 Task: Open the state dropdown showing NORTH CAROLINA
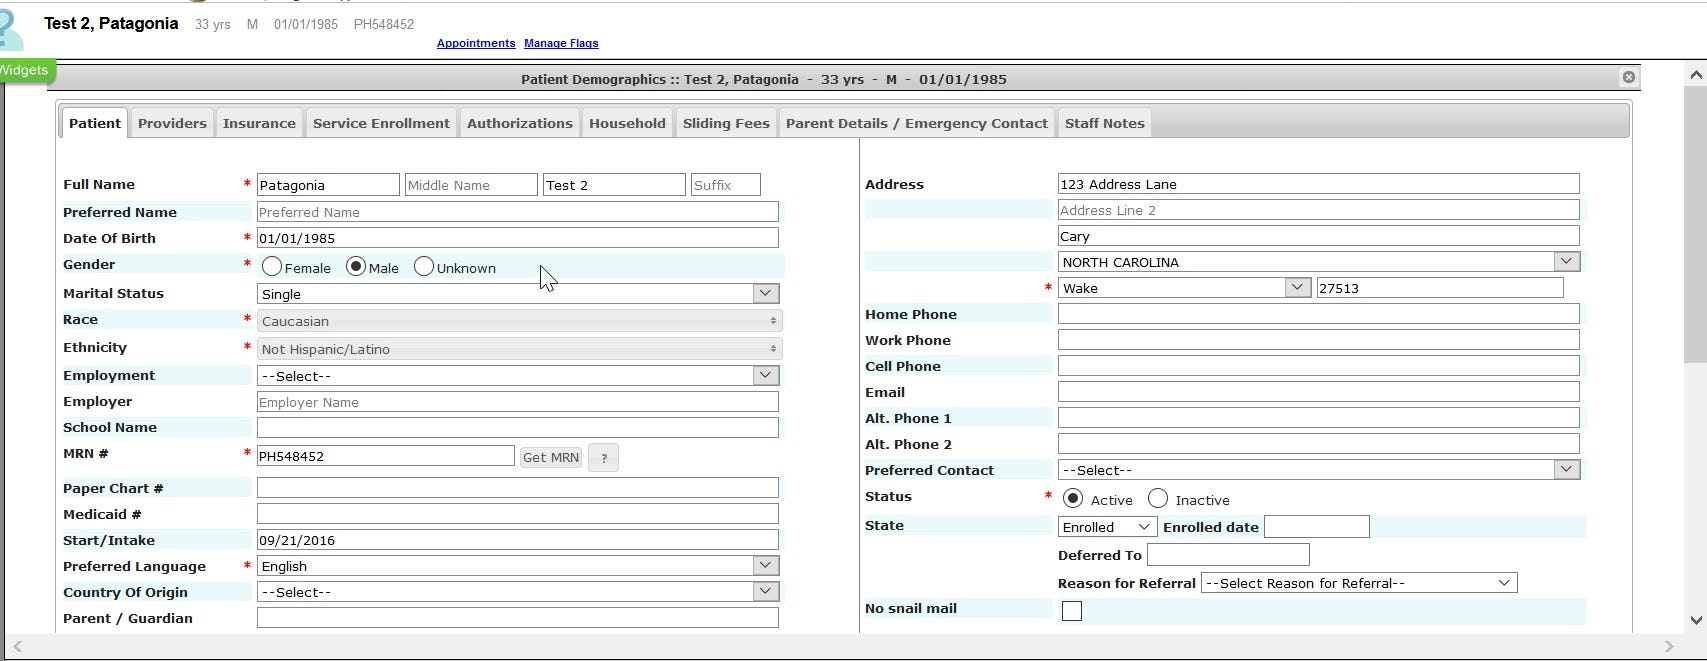tap(1319, 262)
